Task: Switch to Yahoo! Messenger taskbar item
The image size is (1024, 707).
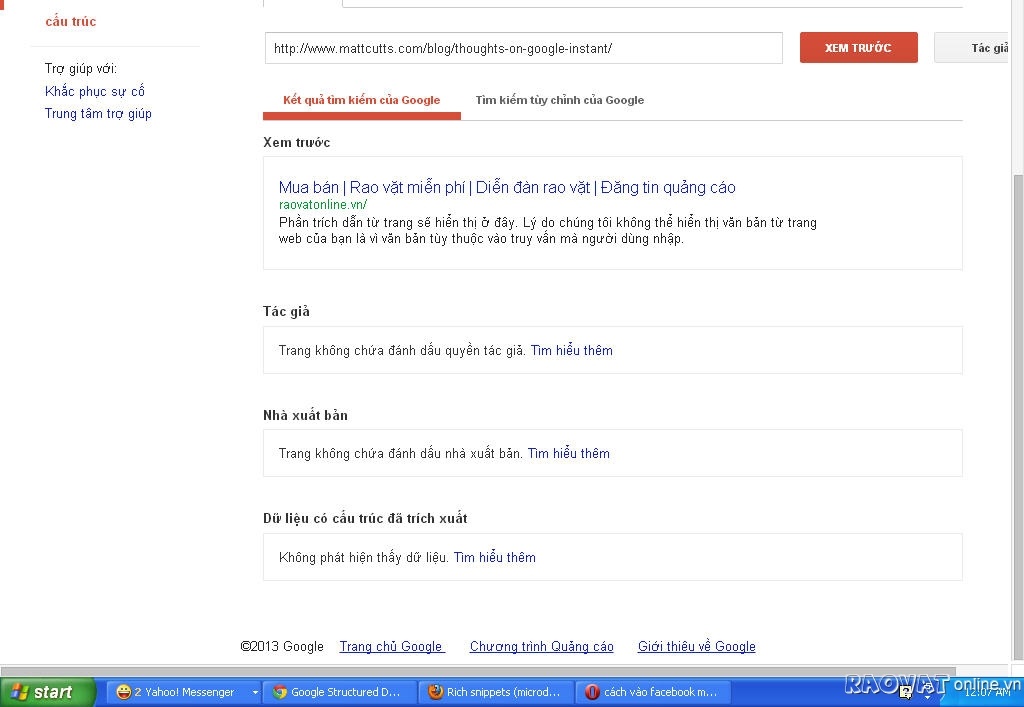Action: pyautogui.click(x=184, y=692)
